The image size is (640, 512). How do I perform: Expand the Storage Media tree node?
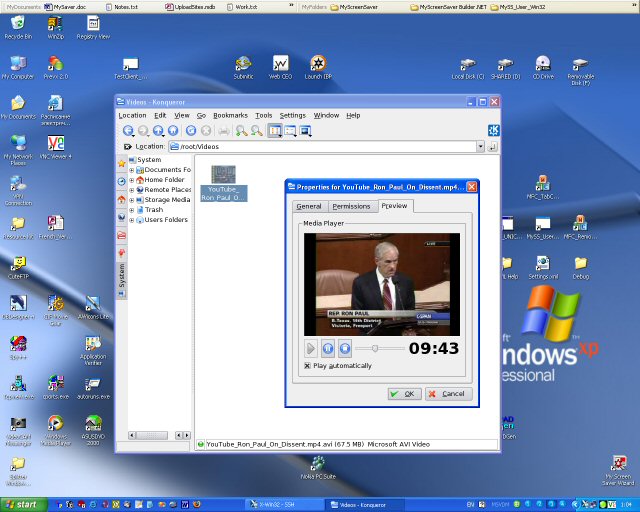[131, 200]
